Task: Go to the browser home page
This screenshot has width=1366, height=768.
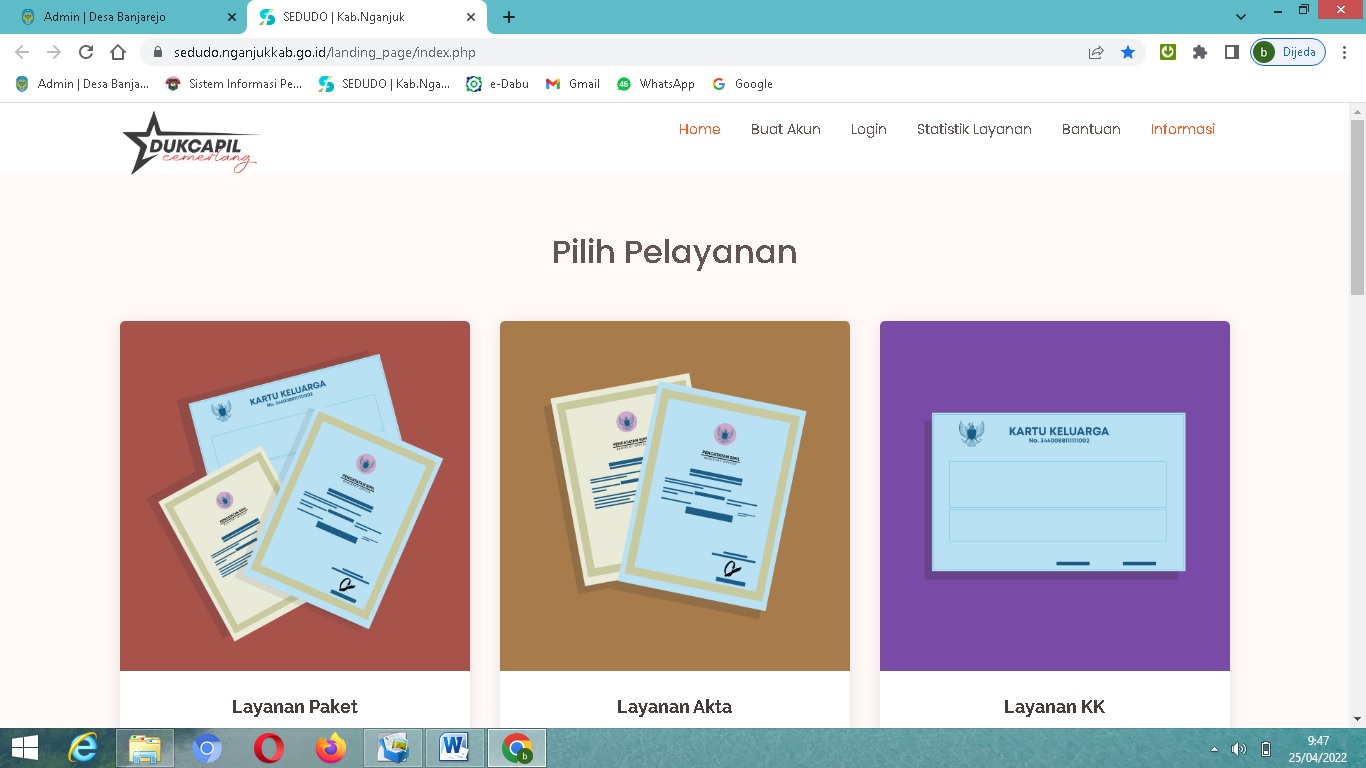Action: click(x=118, y=52)
